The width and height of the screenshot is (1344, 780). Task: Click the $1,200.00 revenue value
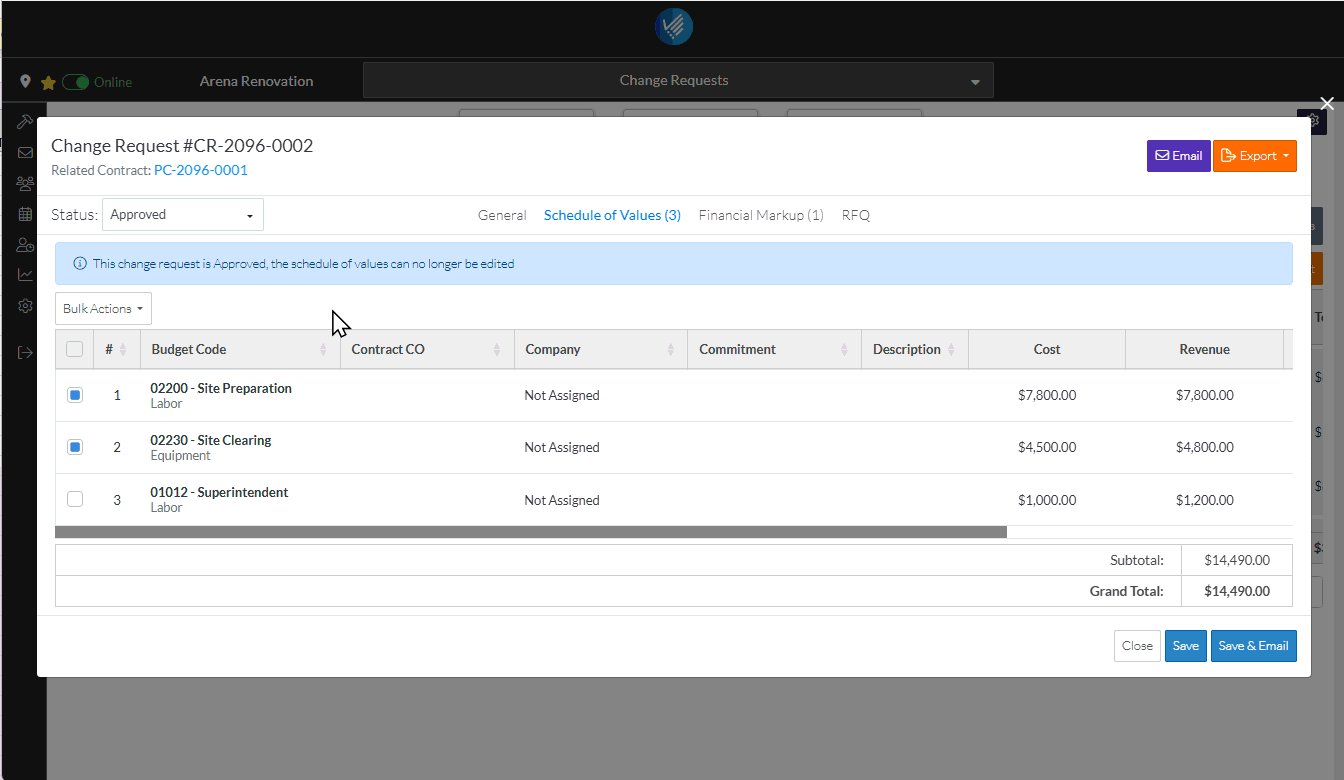pos(1204,500)
